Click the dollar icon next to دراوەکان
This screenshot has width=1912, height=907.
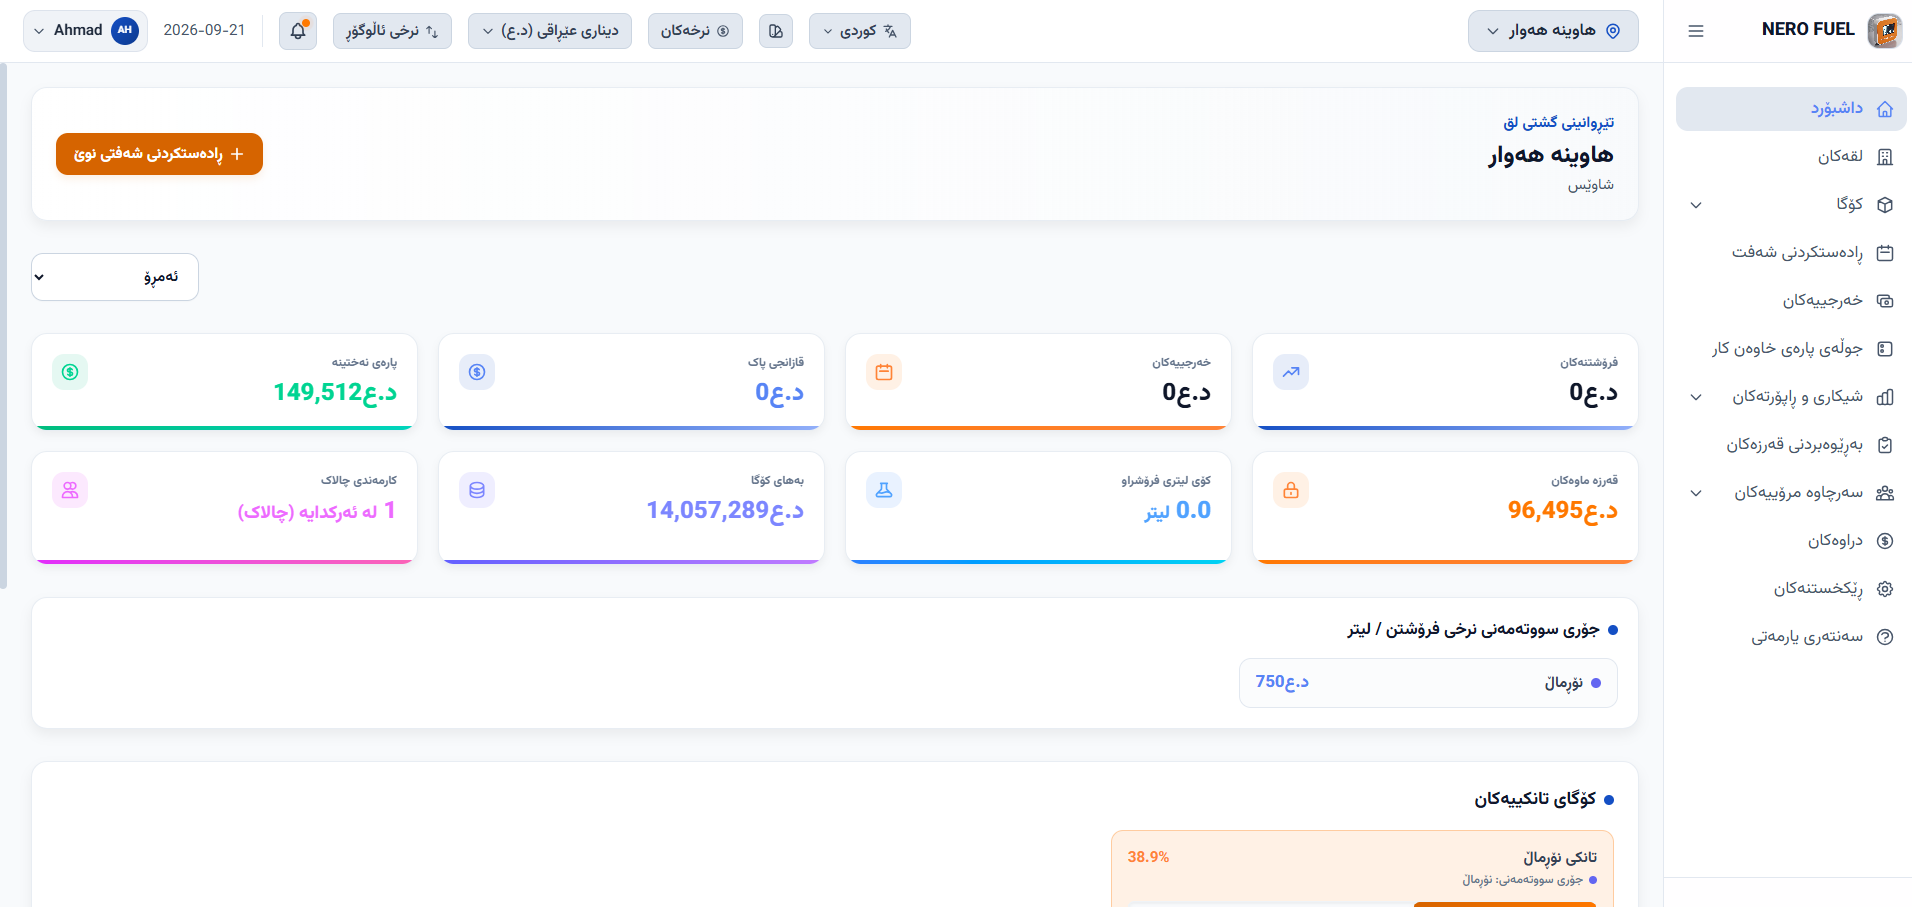[x=1885, y=541]
